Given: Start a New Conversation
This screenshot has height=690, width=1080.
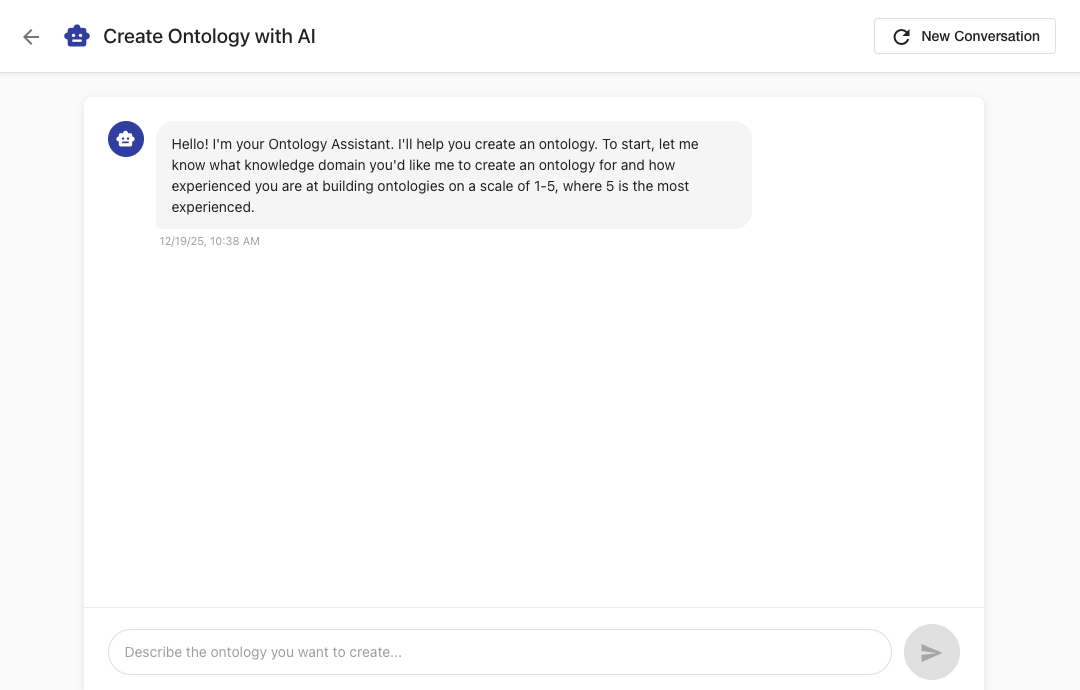Looking at the screenshot, I should [x=964, y=36].
